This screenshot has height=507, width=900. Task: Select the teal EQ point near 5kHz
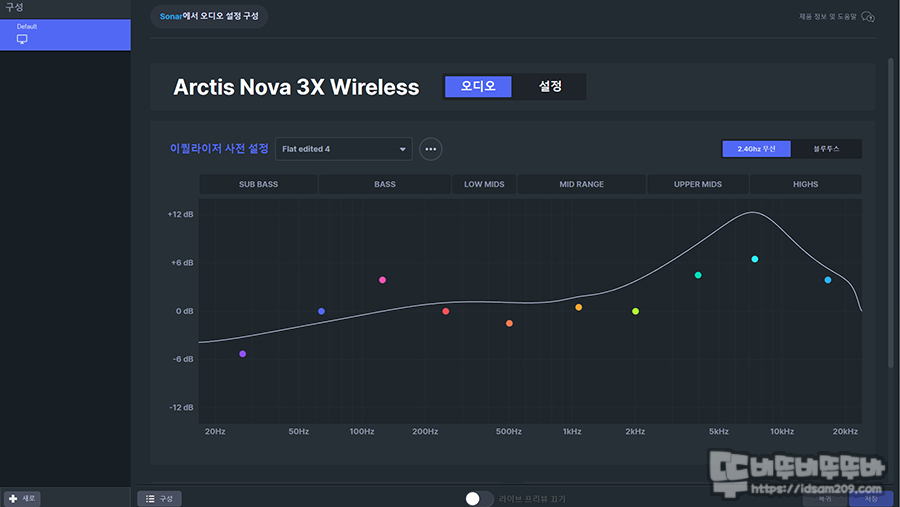tap(698, 275)
